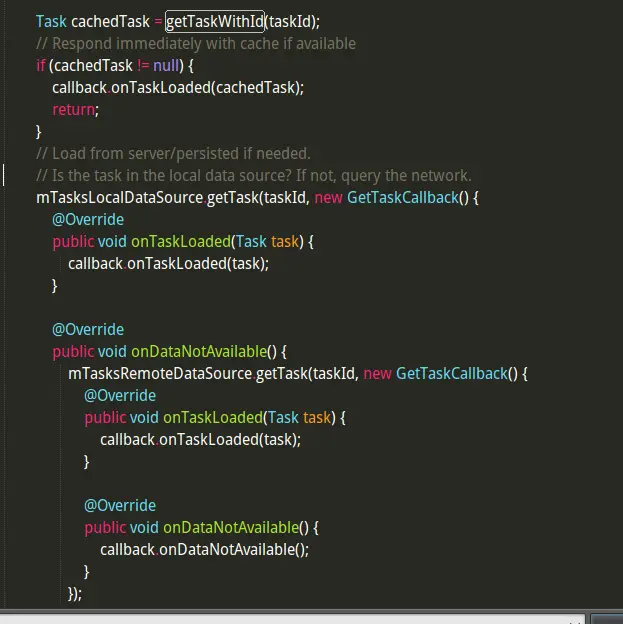Click the mTasksRemoteDataSource identifier
Image resolution: width=623 pixels, height=624 pixels.
(x=160, y=373)
